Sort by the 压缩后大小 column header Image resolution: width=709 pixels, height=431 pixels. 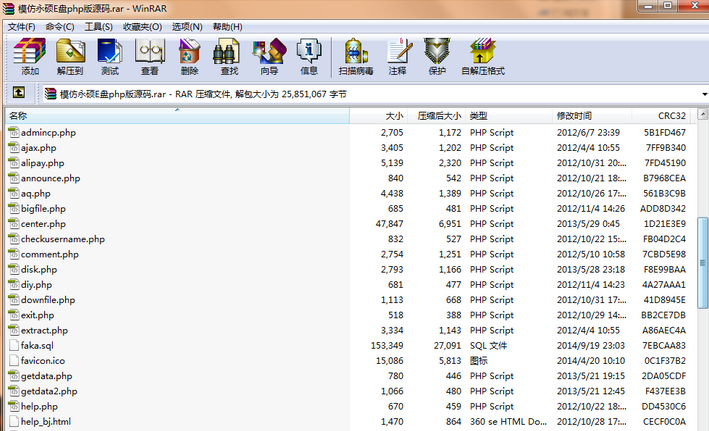pos(436,116)
